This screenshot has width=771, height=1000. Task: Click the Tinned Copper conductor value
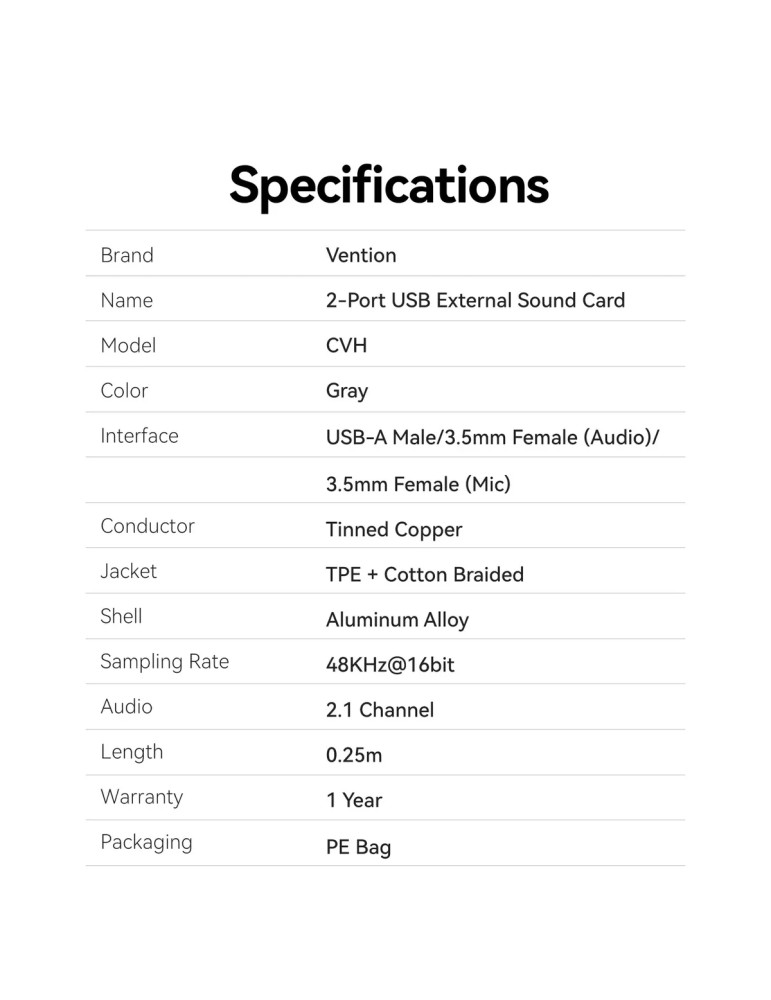pos(394,529)
